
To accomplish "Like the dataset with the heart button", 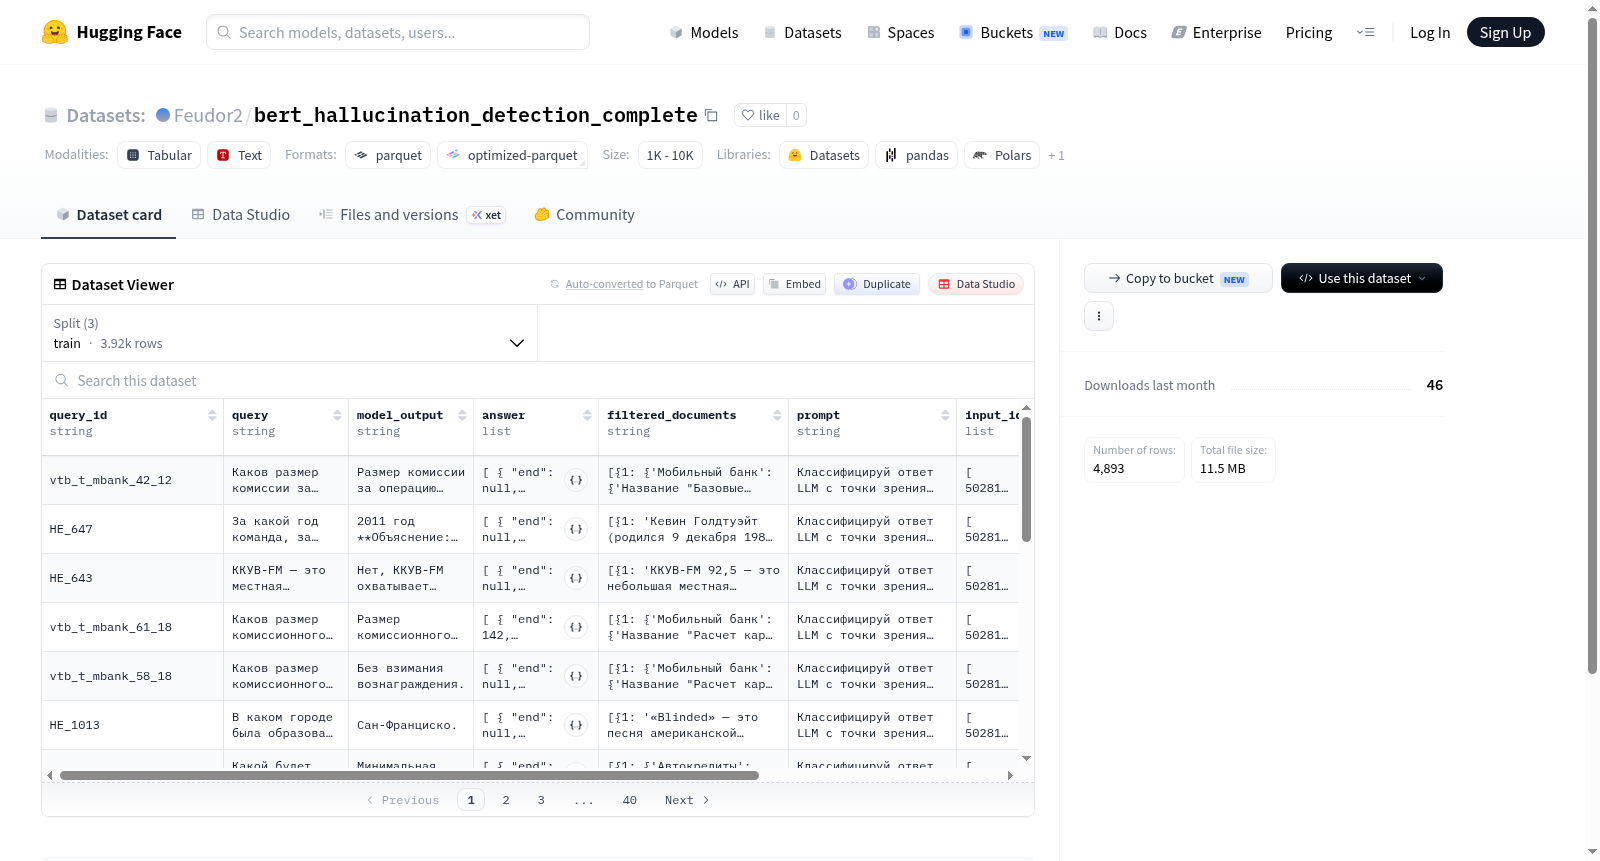I will (x=760, y=115).
